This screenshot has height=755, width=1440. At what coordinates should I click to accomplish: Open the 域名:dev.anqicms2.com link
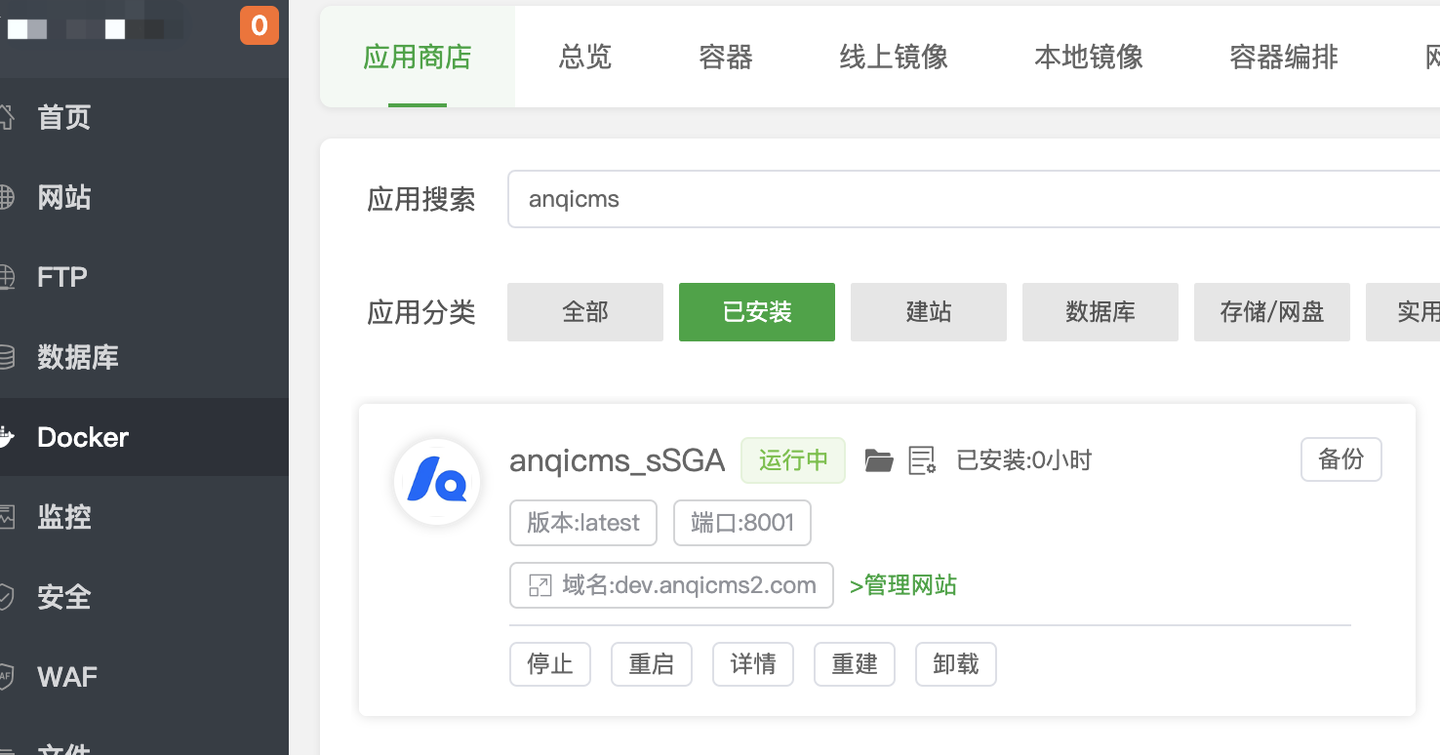tap(671, 585)
